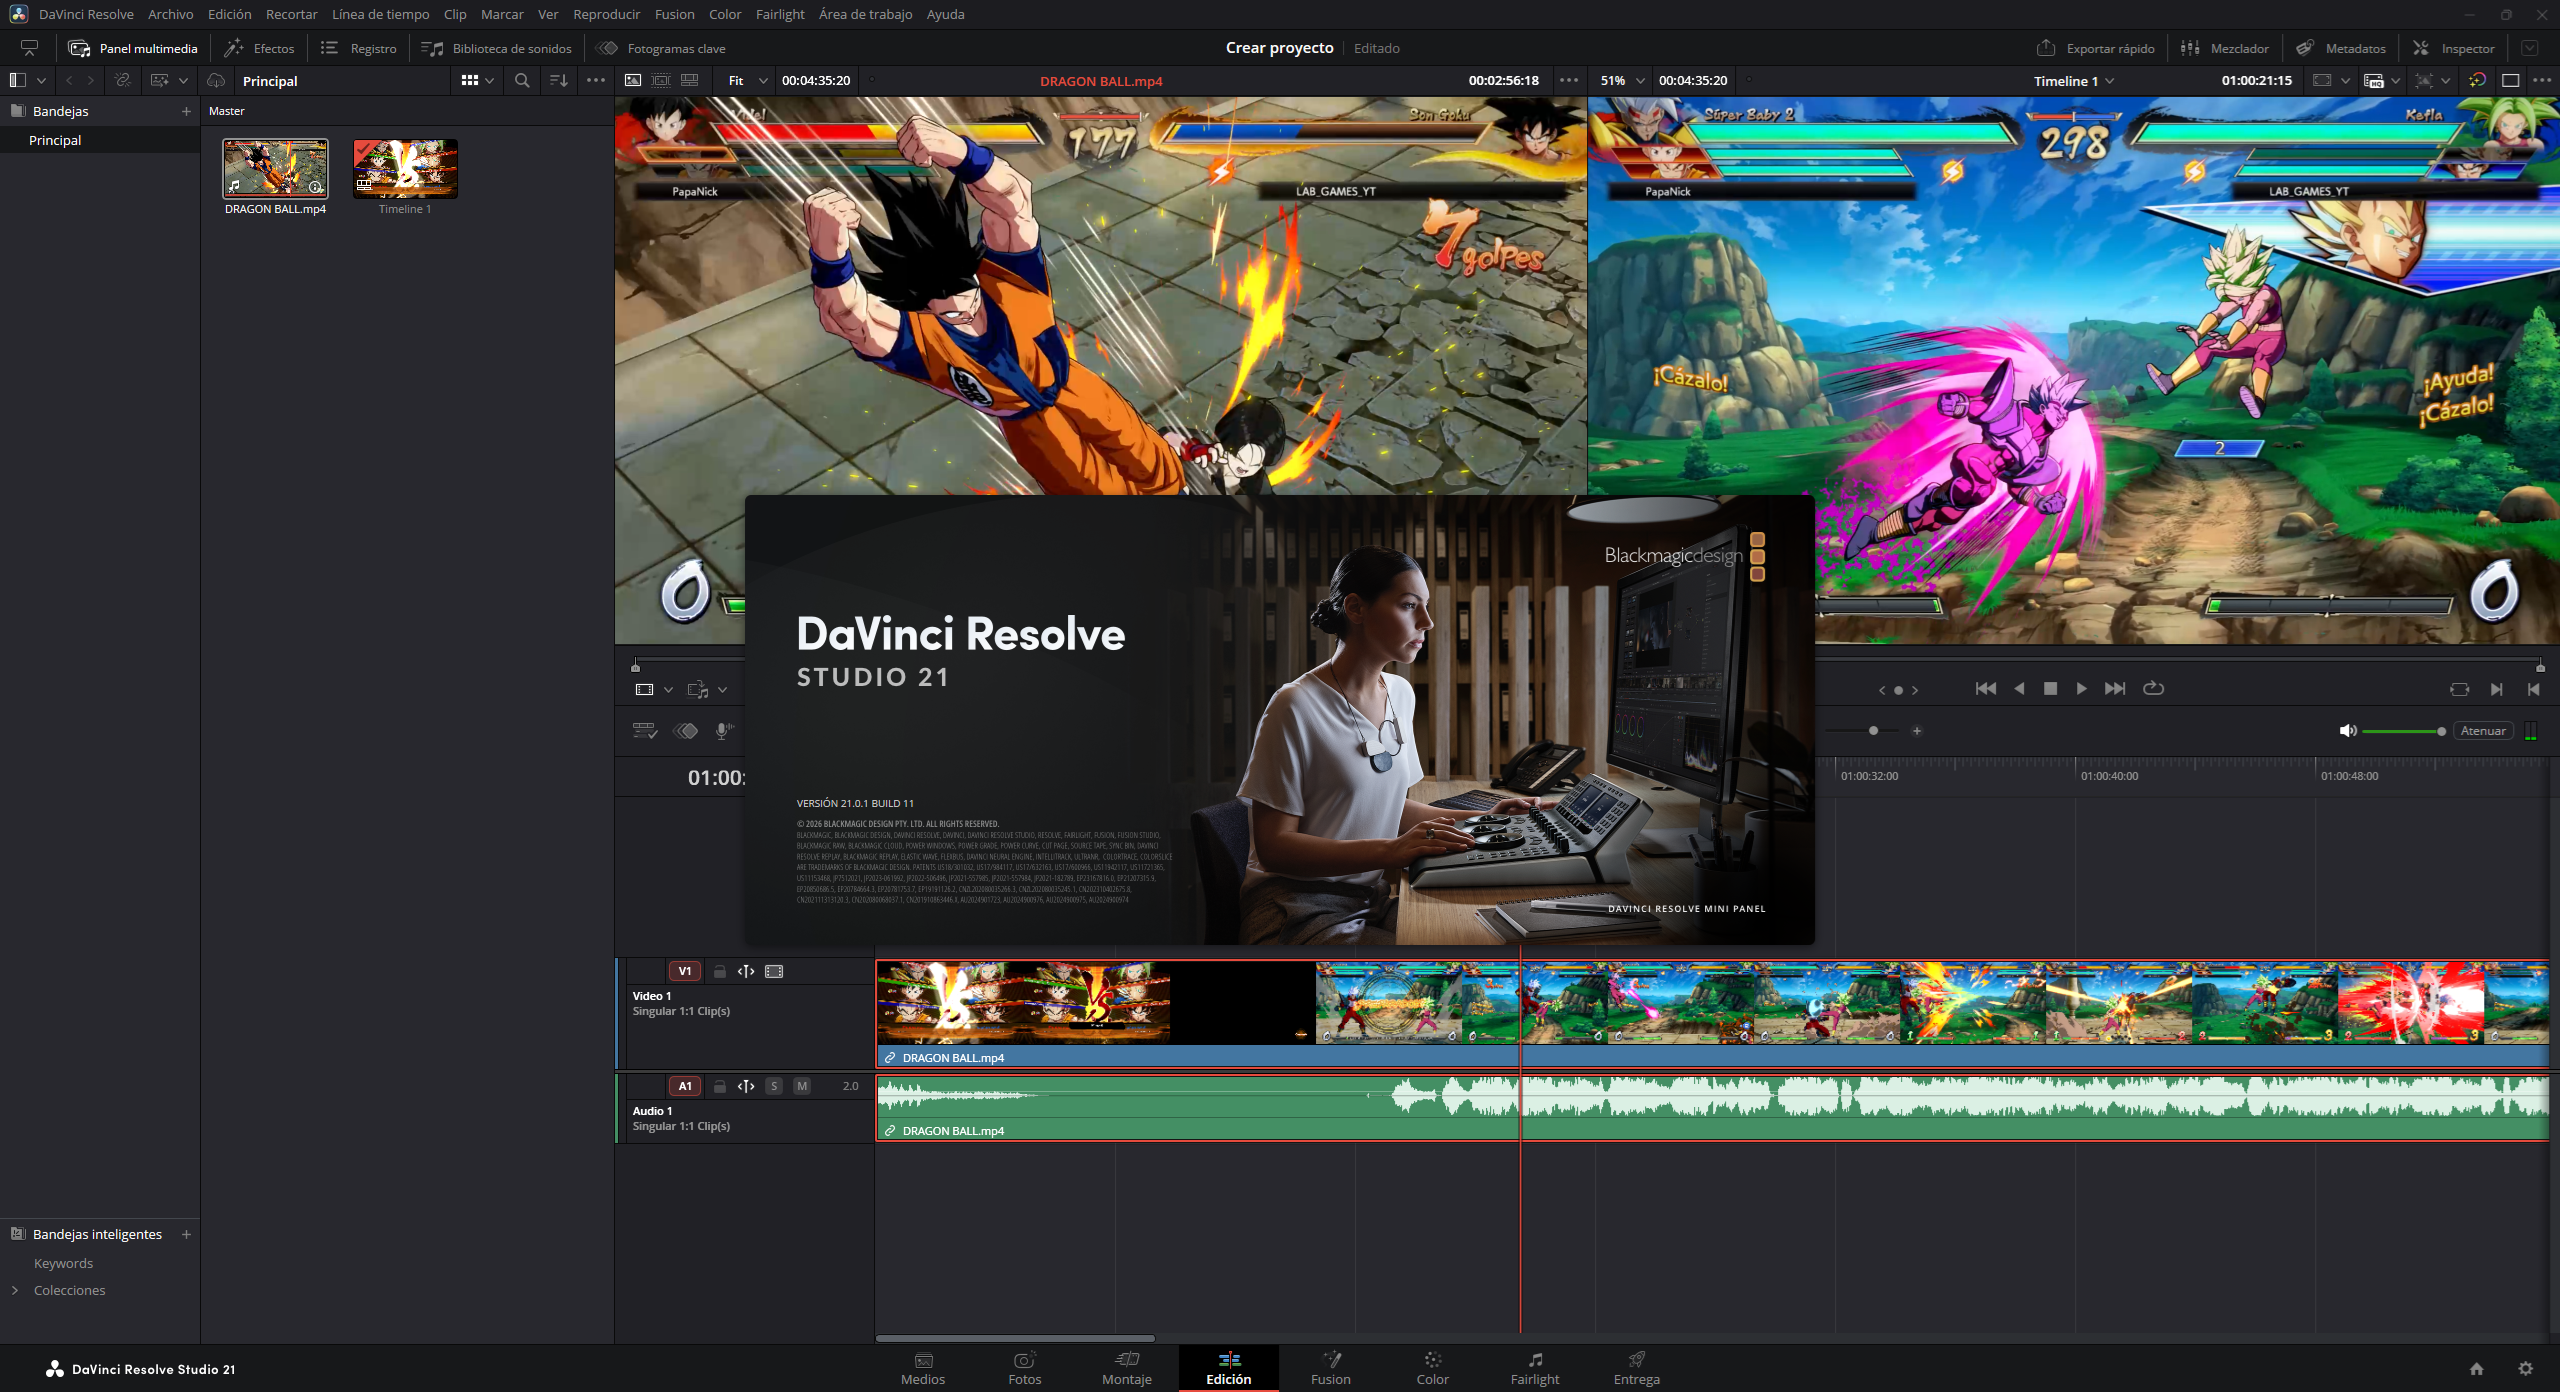2560x1392 pixels.
Task: Click Exportar rápido
Action: coord(2096,48)
